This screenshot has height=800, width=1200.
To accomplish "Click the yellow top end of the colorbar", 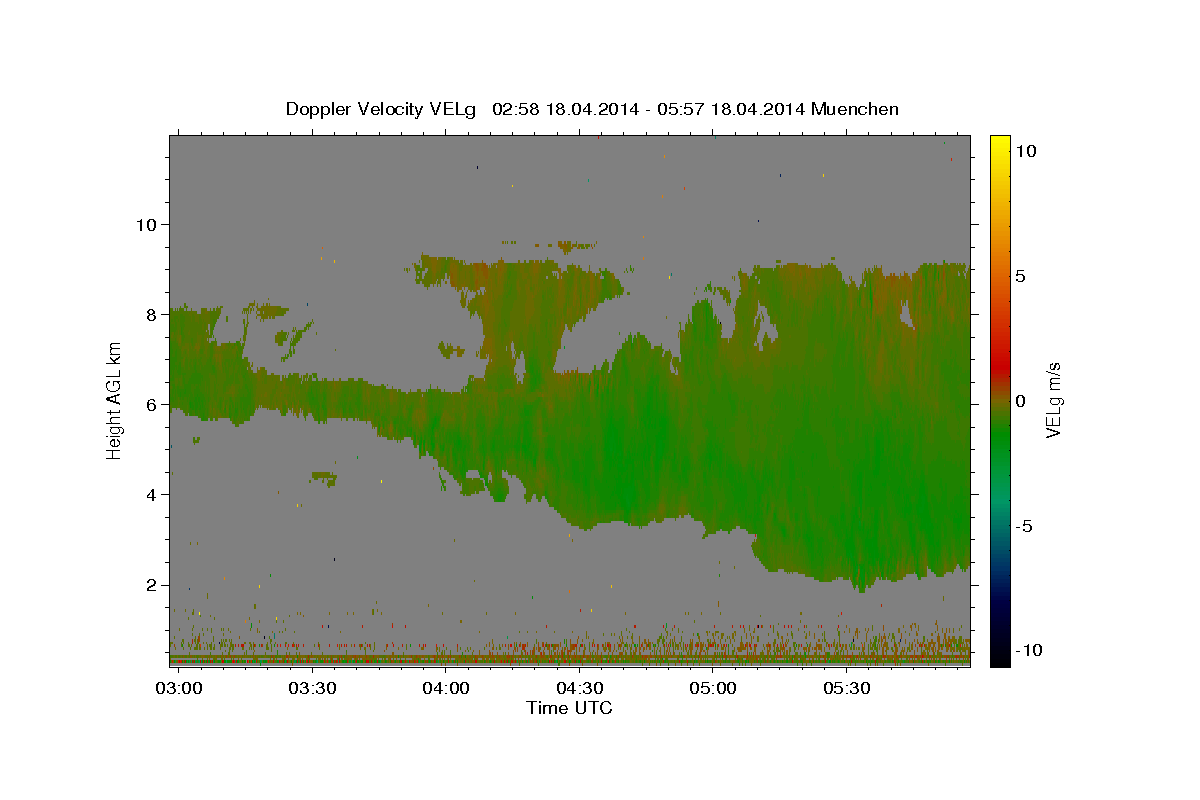I will [1000, 142].
